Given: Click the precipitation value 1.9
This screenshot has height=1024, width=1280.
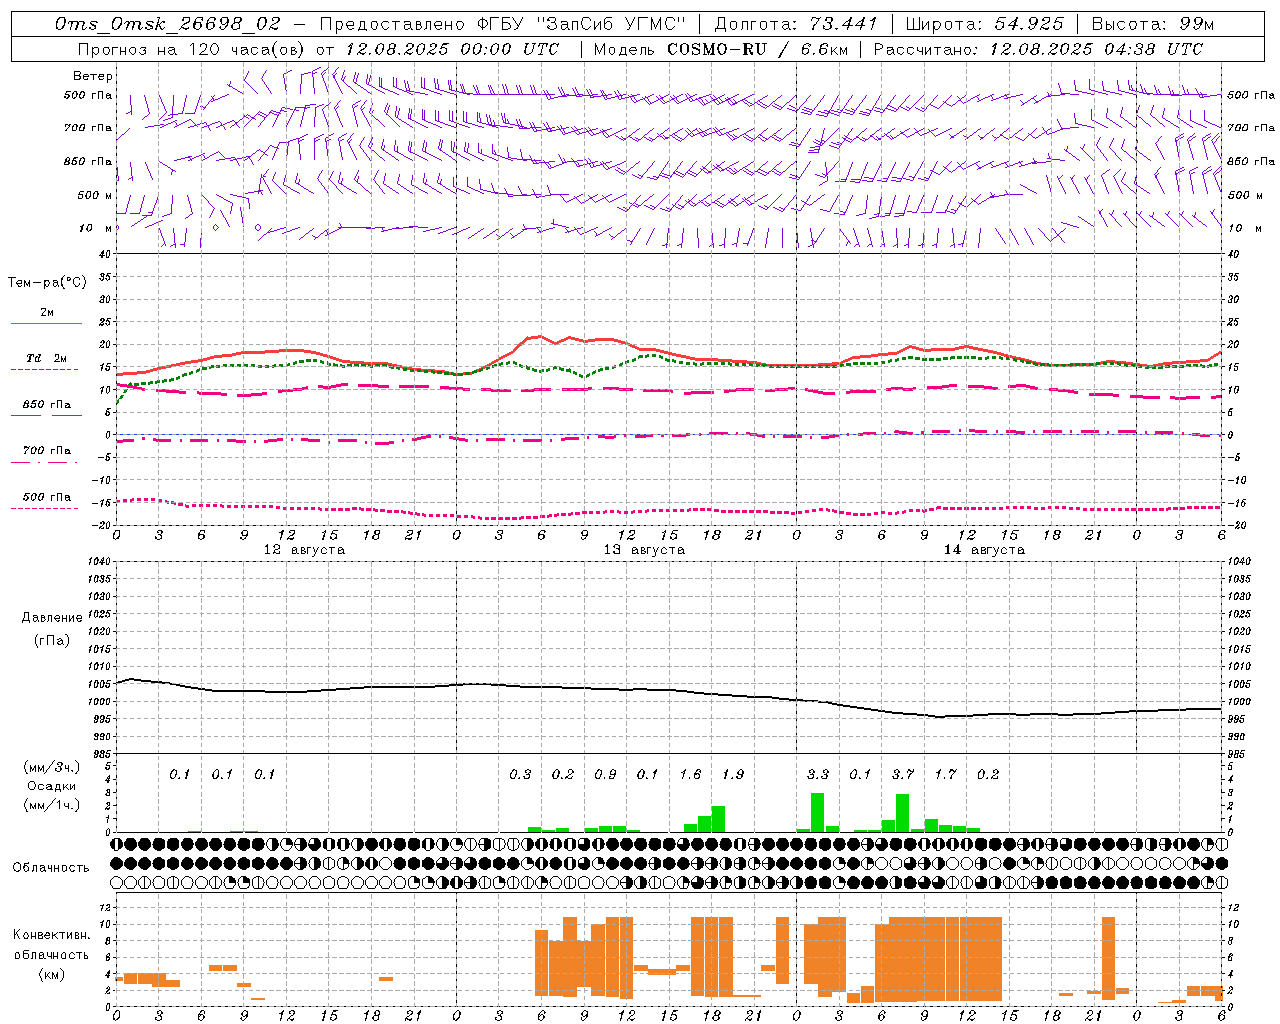Looking at the screenshot, I should tap(733, 774).
